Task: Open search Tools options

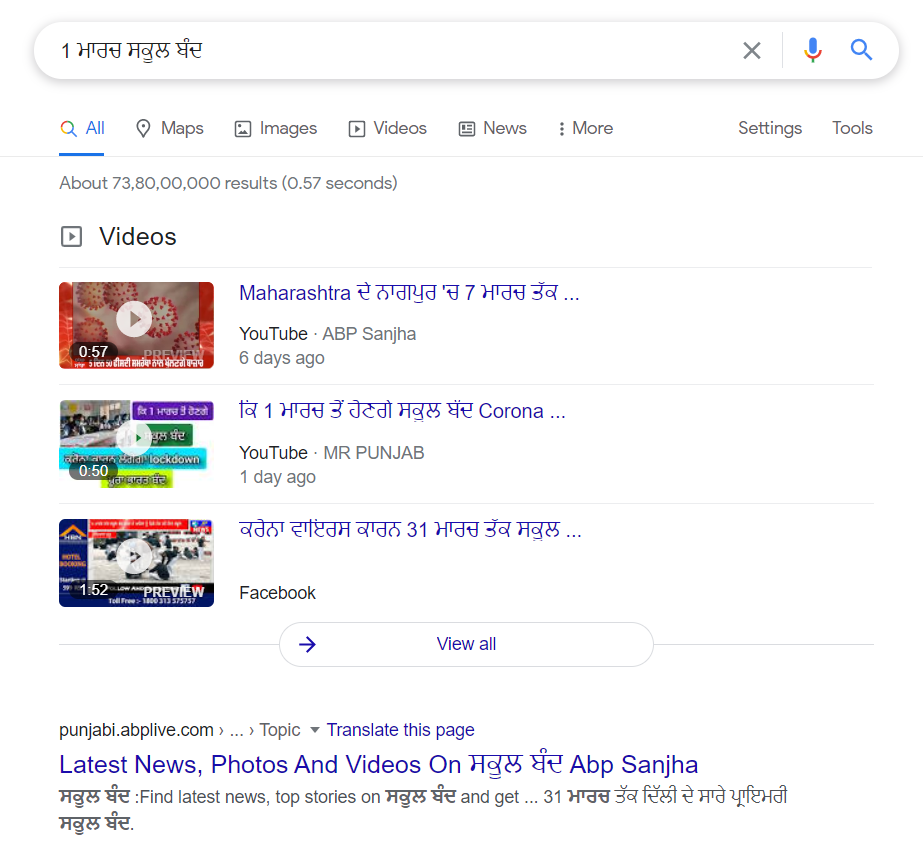Action: click(852, 128)
